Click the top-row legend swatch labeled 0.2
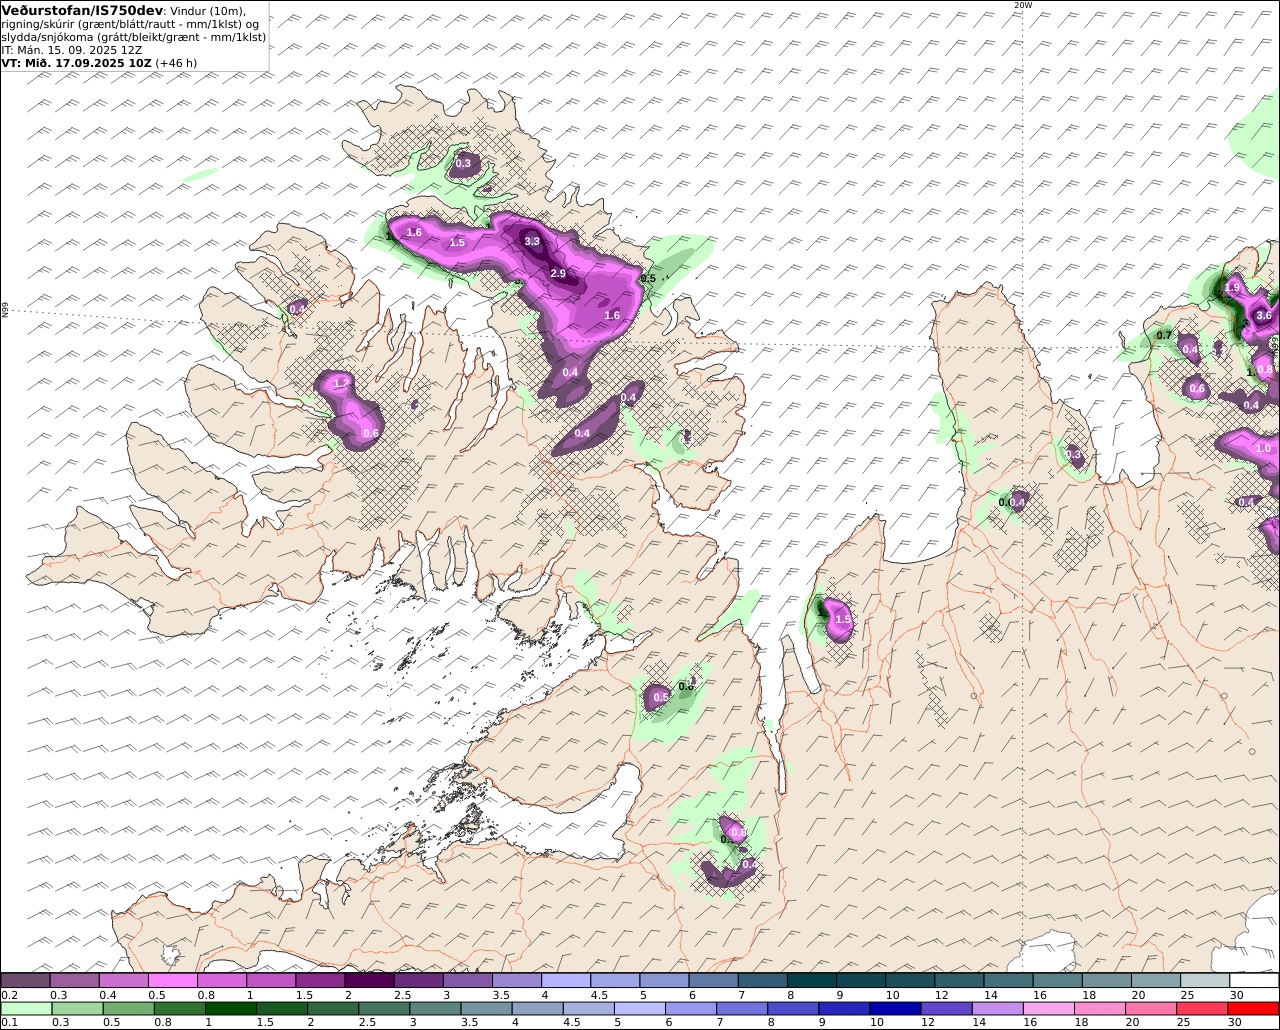Viewport: 1280px width, 1030px height. click(x=25, y=980)
